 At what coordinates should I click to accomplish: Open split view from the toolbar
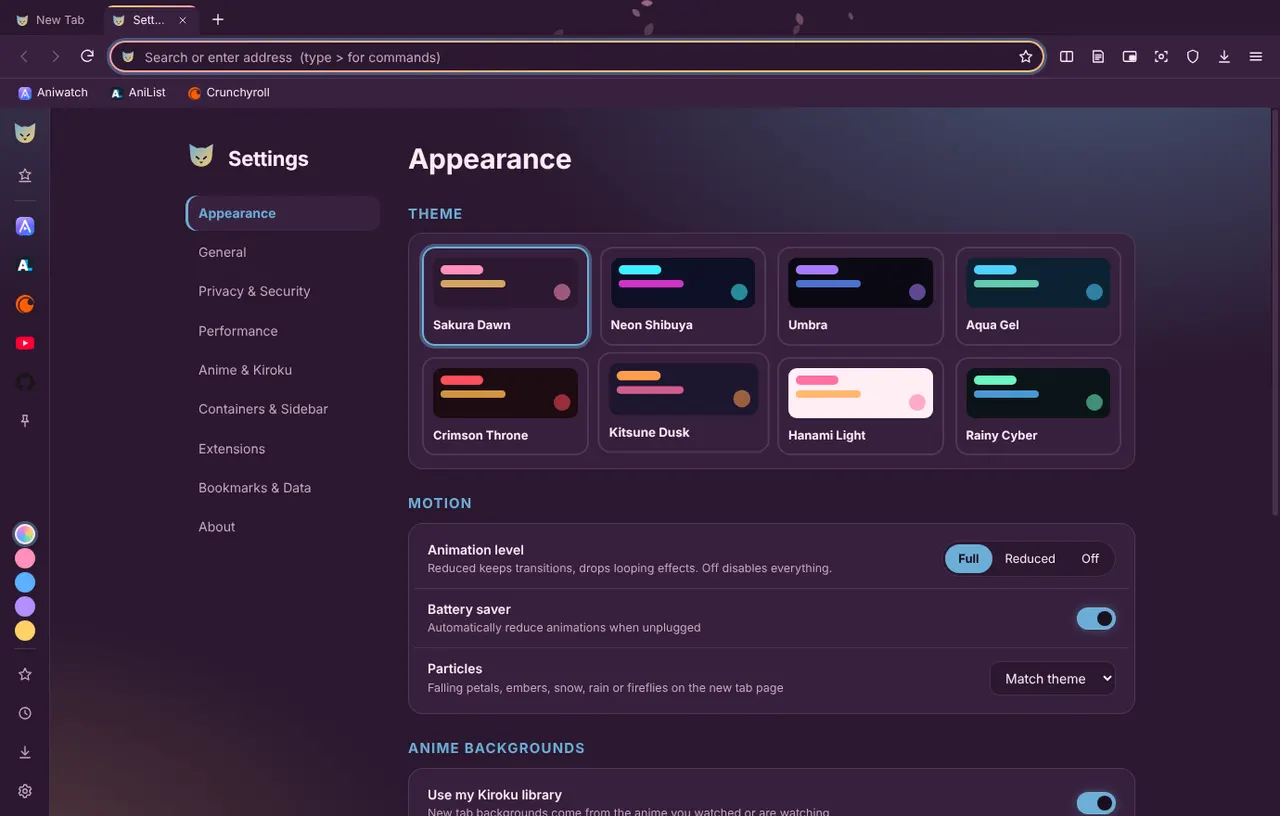point(1066,57)
